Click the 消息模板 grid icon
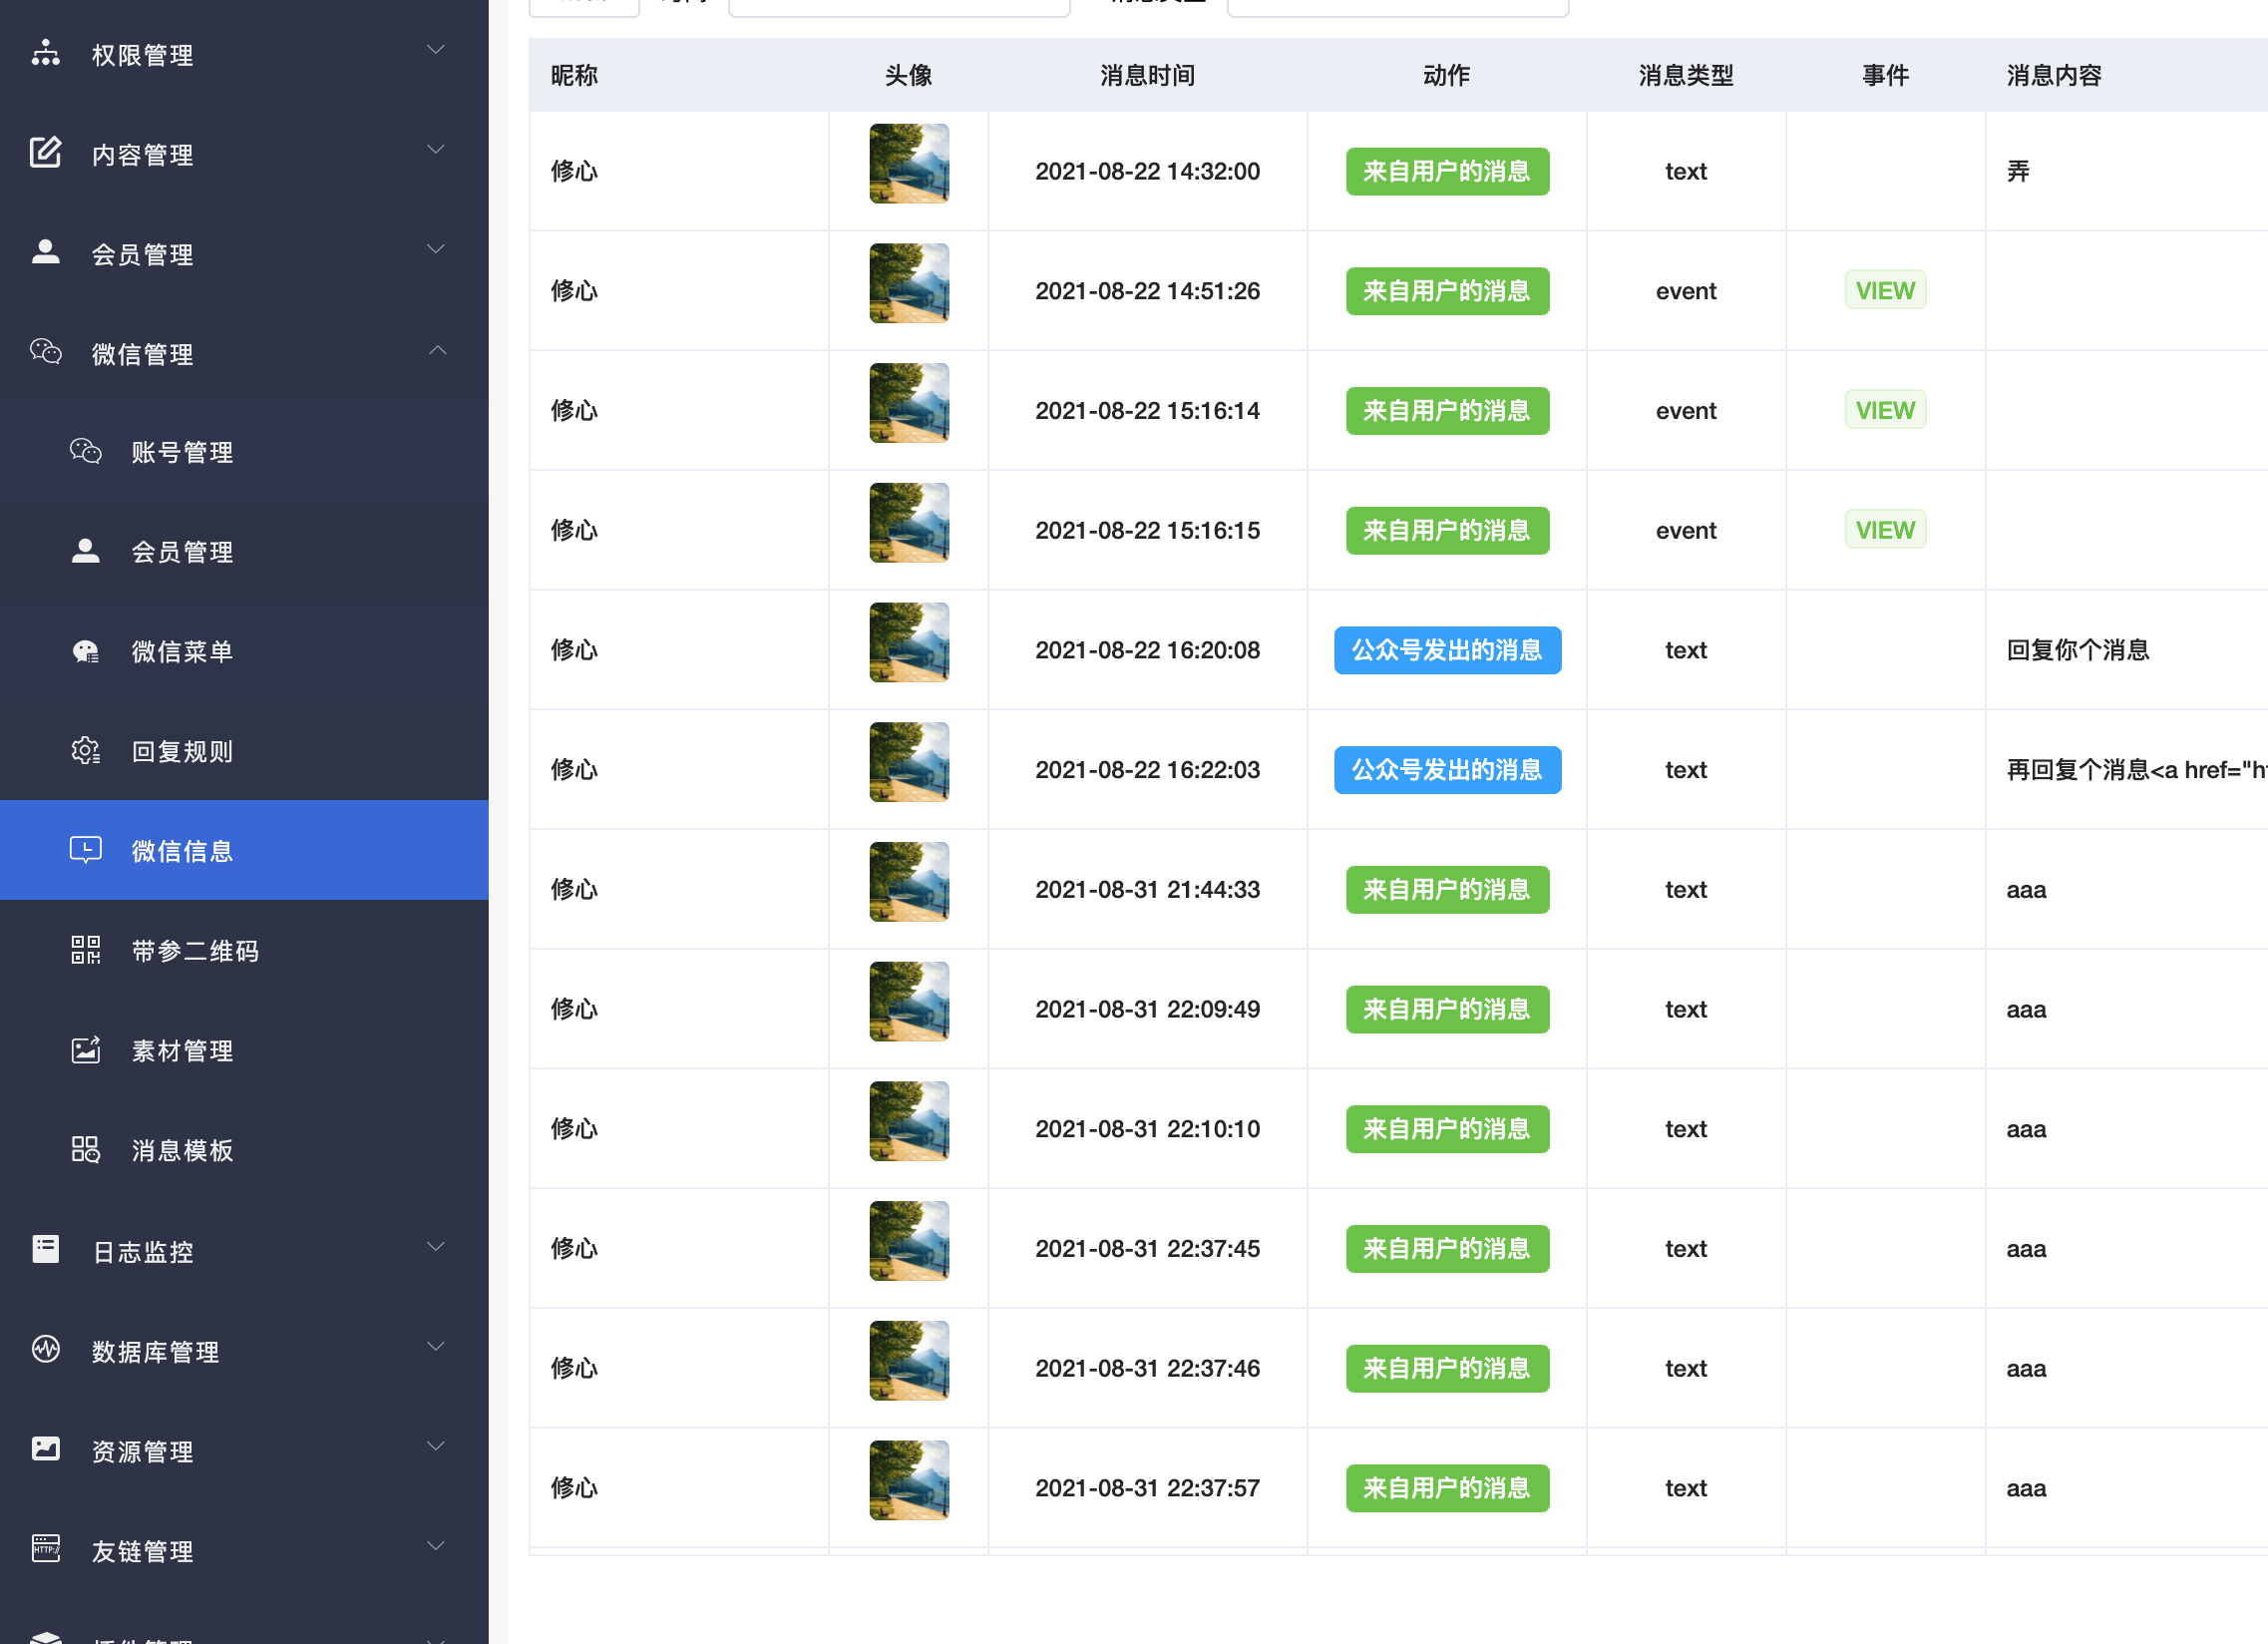The image size is (2268, 1644). click(x=85, y=1150)
